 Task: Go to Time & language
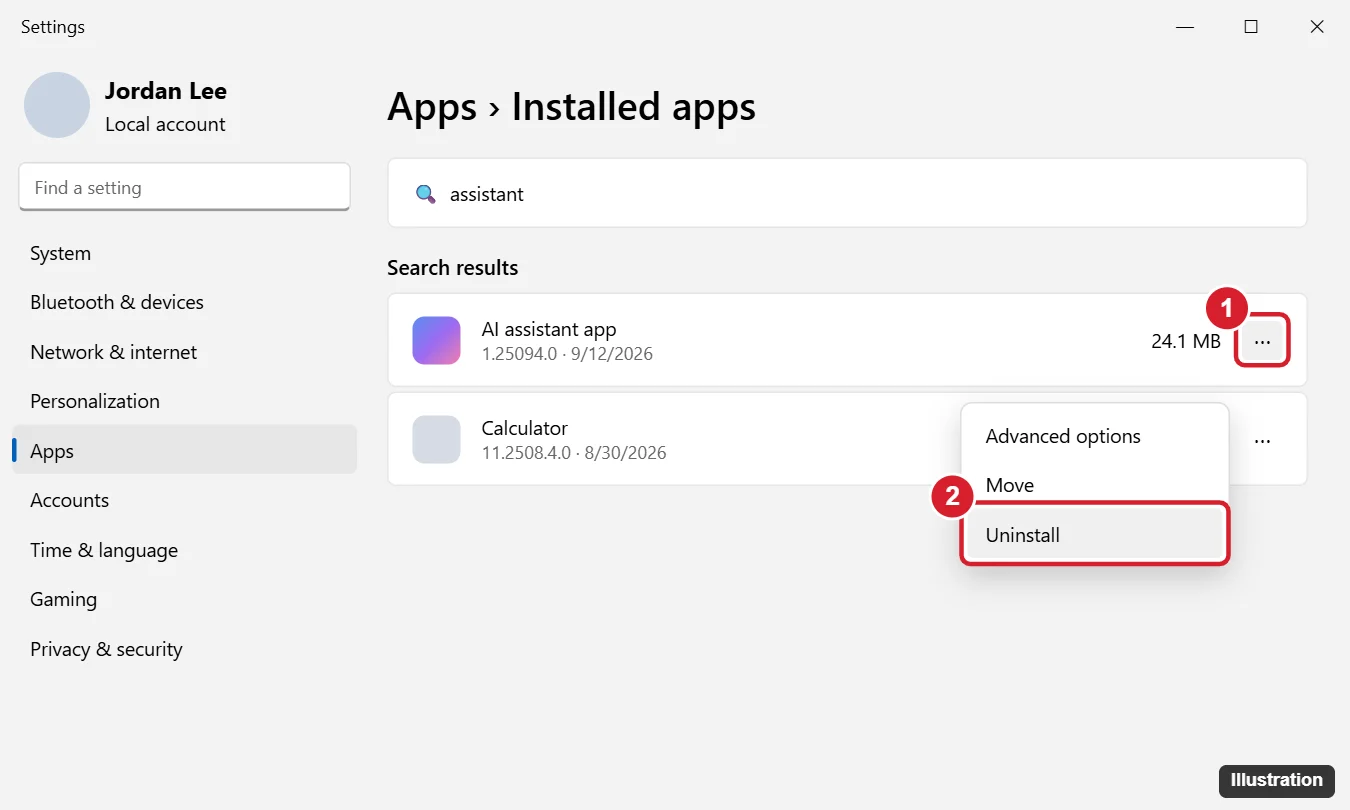(184, 550)
